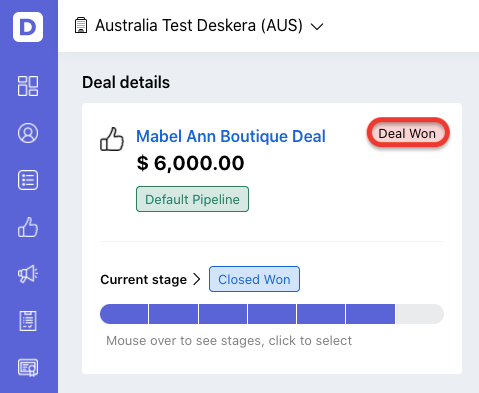The image size is (479, 393).
Task: Select the sixth filled stage segment
Action: coord(370,314)
